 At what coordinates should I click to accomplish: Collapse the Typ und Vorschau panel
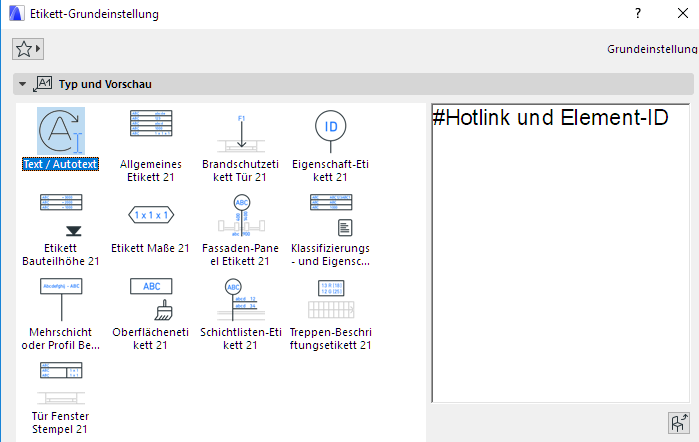tap(22, 84)
